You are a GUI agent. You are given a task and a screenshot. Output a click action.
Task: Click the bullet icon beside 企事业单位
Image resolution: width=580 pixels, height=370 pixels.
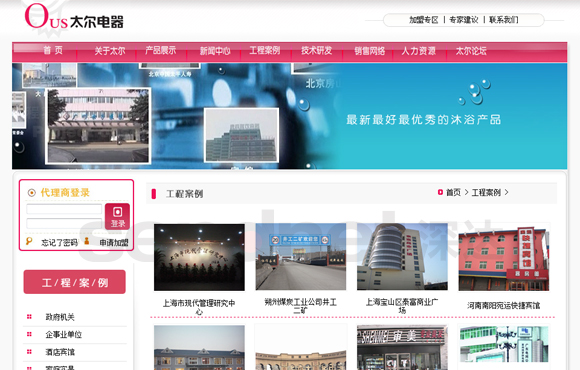(x=29, y=334)
